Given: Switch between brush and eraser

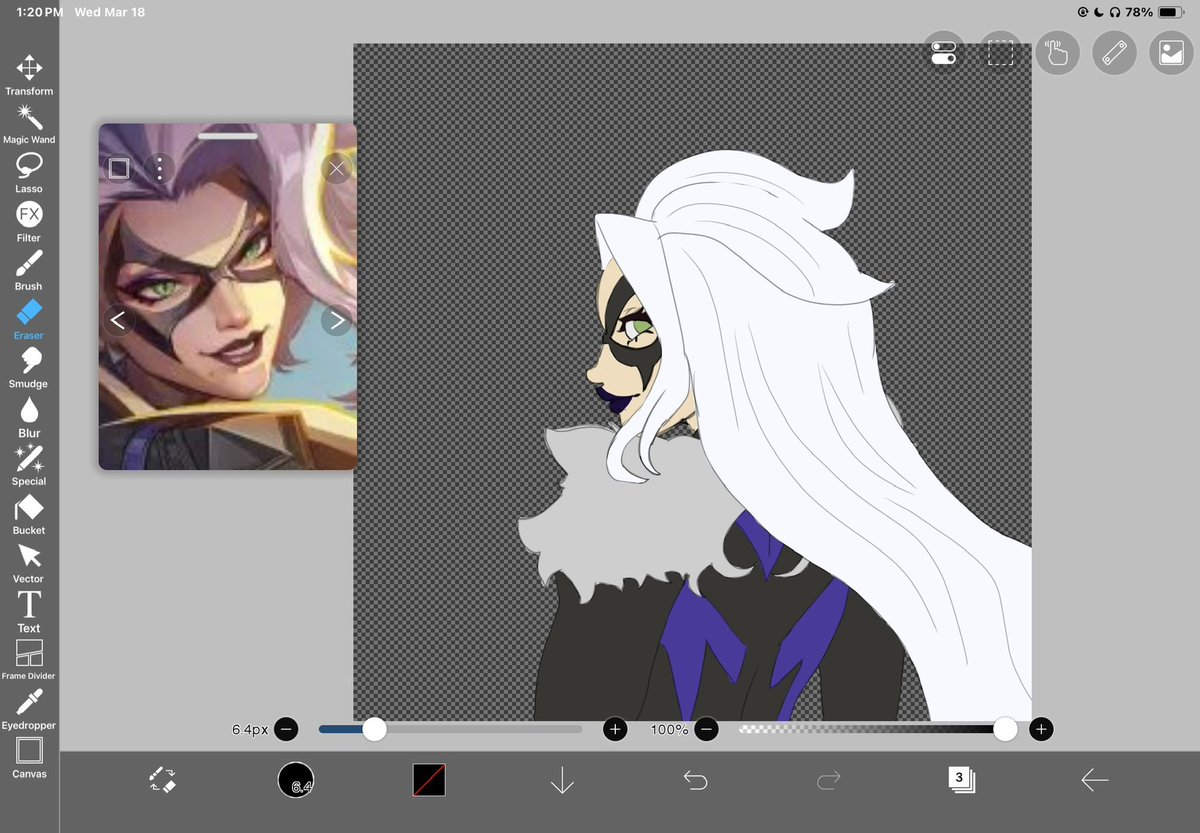Looking at the screenshot, I should [x=163, y=780].
